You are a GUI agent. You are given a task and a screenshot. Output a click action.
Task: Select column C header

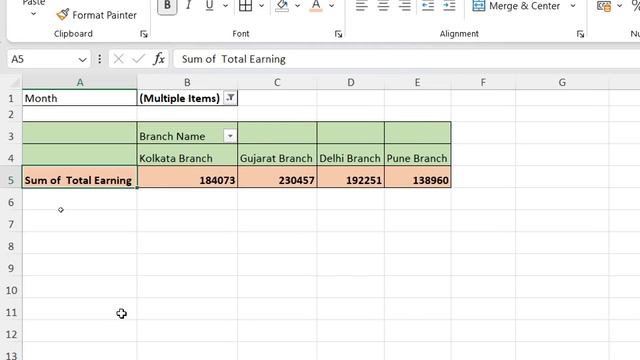[277, 82]
